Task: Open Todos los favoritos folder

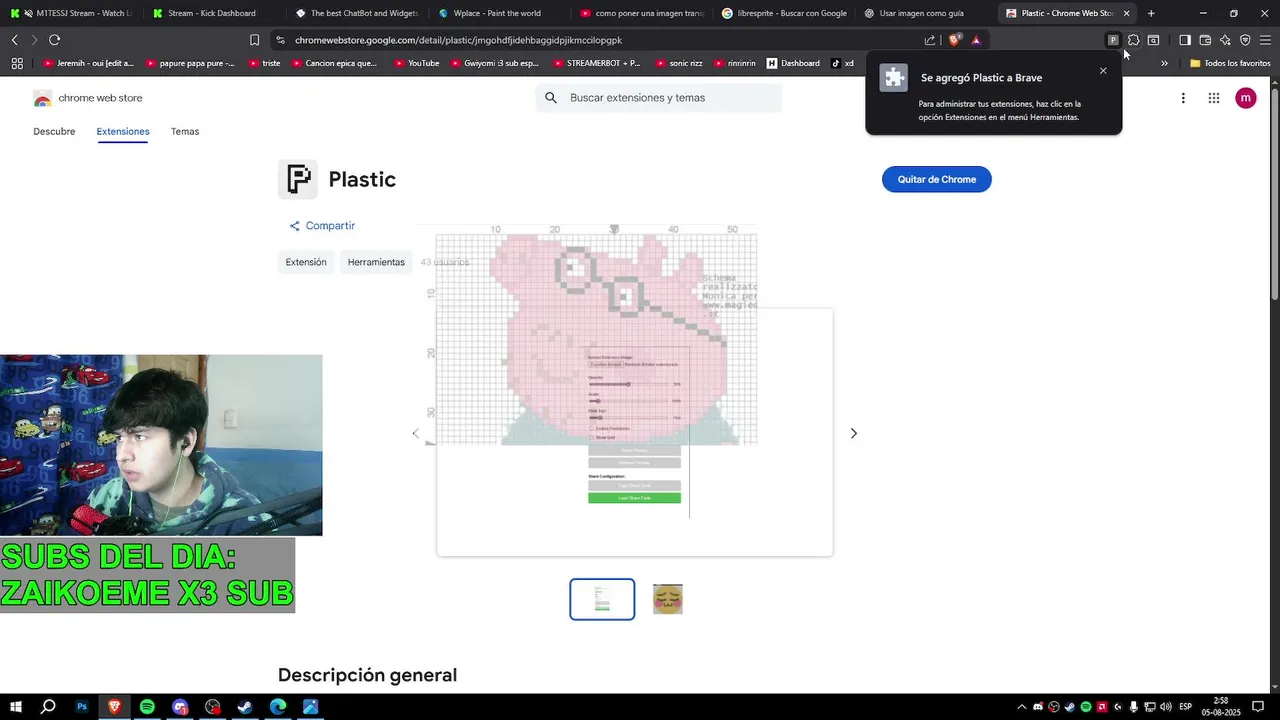Action: tap(1230, 63)
